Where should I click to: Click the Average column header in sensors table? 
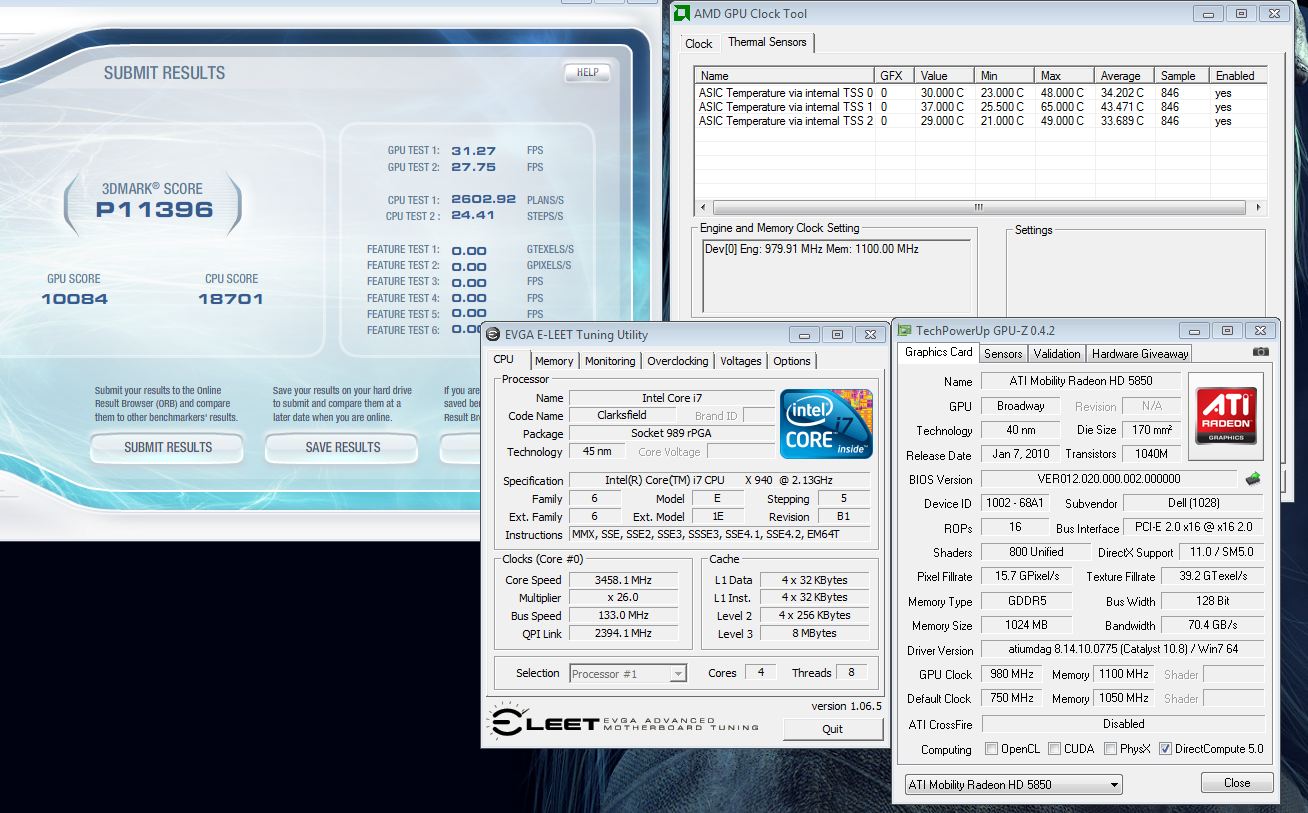pyautogui.click(x=1125, y=76)
